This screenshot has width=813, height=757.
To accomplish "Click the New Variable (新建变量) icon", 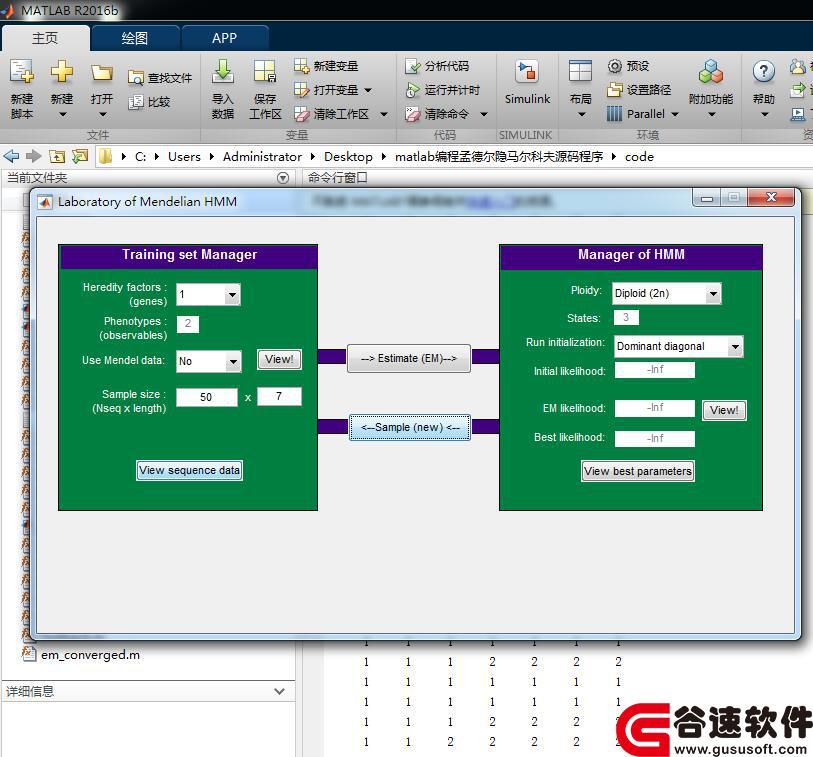I will (x=301, y=66).
